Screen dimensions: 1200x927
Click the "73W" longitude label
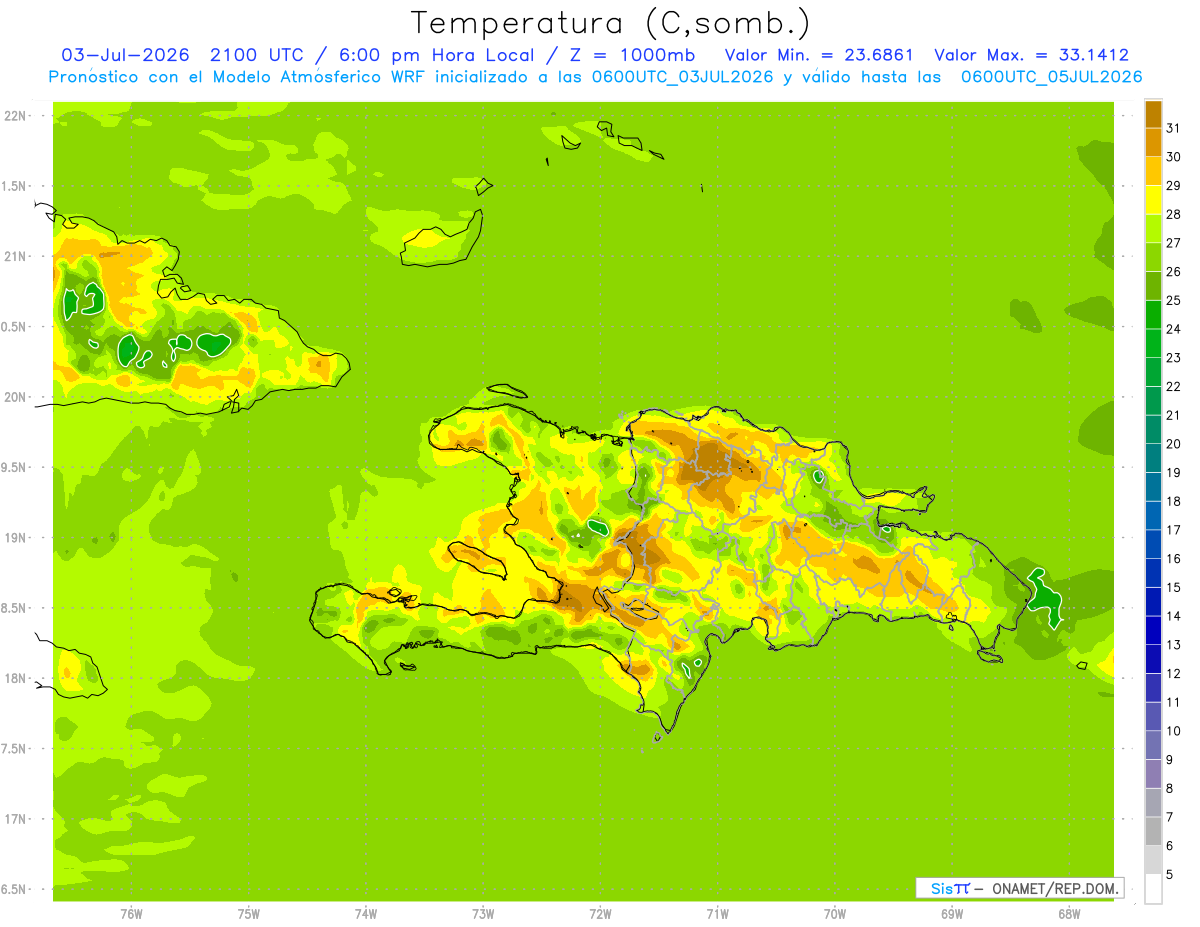(x=483, y=914)
